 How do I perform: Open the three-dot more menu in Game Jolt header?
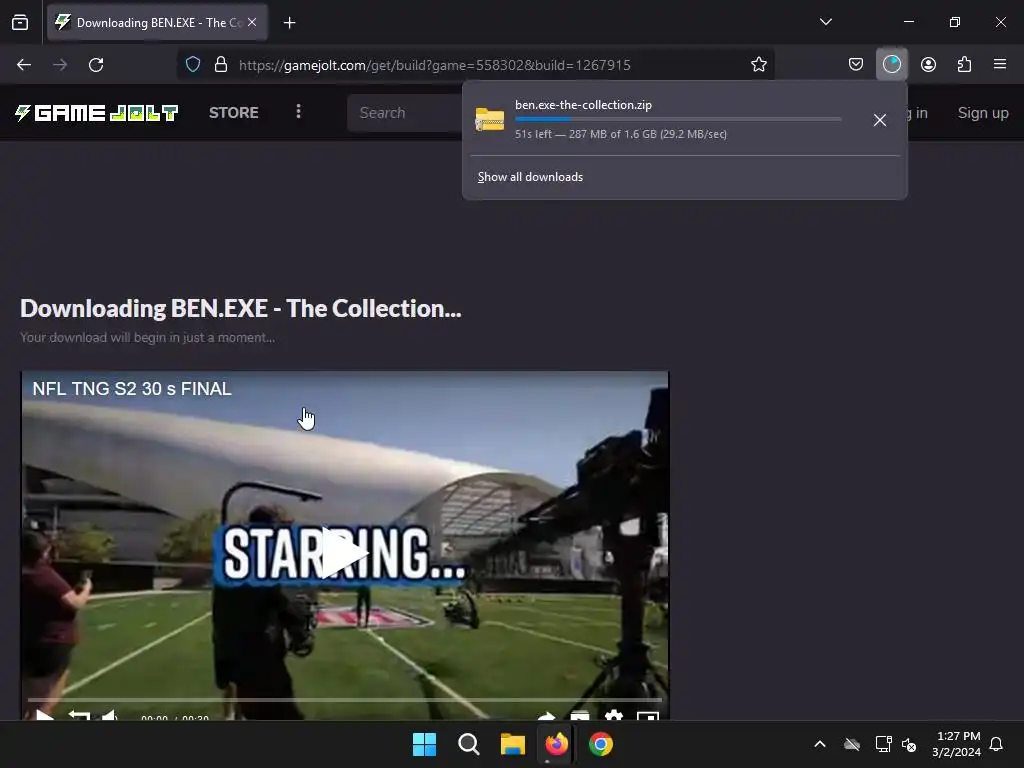298,112
